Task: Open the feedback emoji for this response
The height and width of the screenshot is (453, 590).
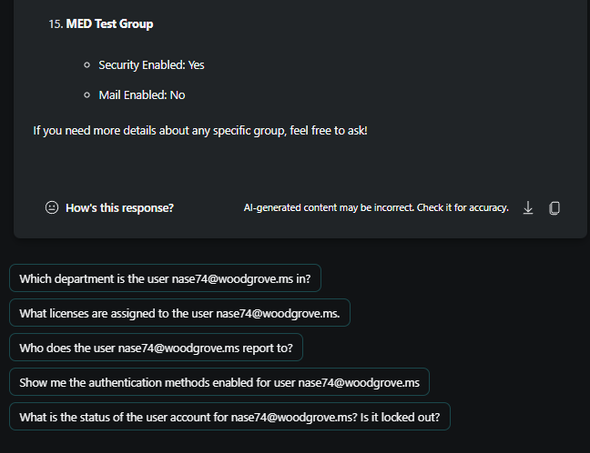Action: click(x=52, y=208)
